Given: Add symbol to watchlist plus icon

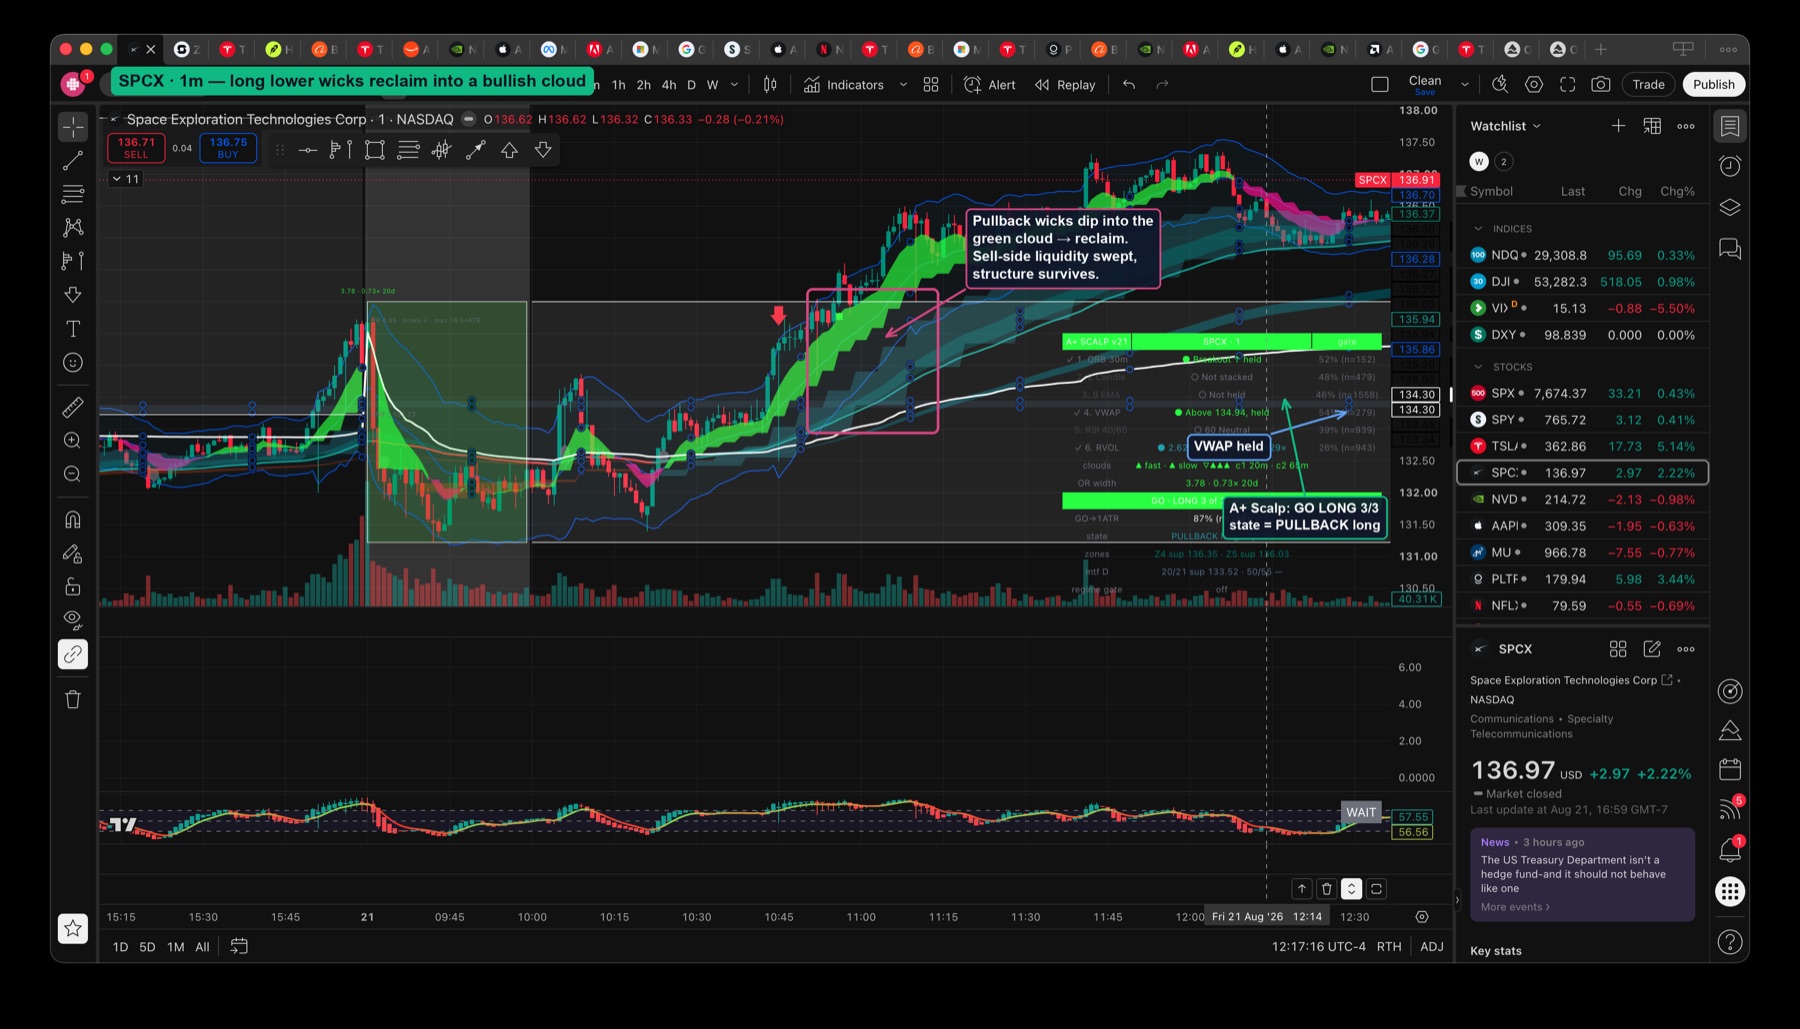Looking at the screenshot, I should click(x=1618, y=126).
